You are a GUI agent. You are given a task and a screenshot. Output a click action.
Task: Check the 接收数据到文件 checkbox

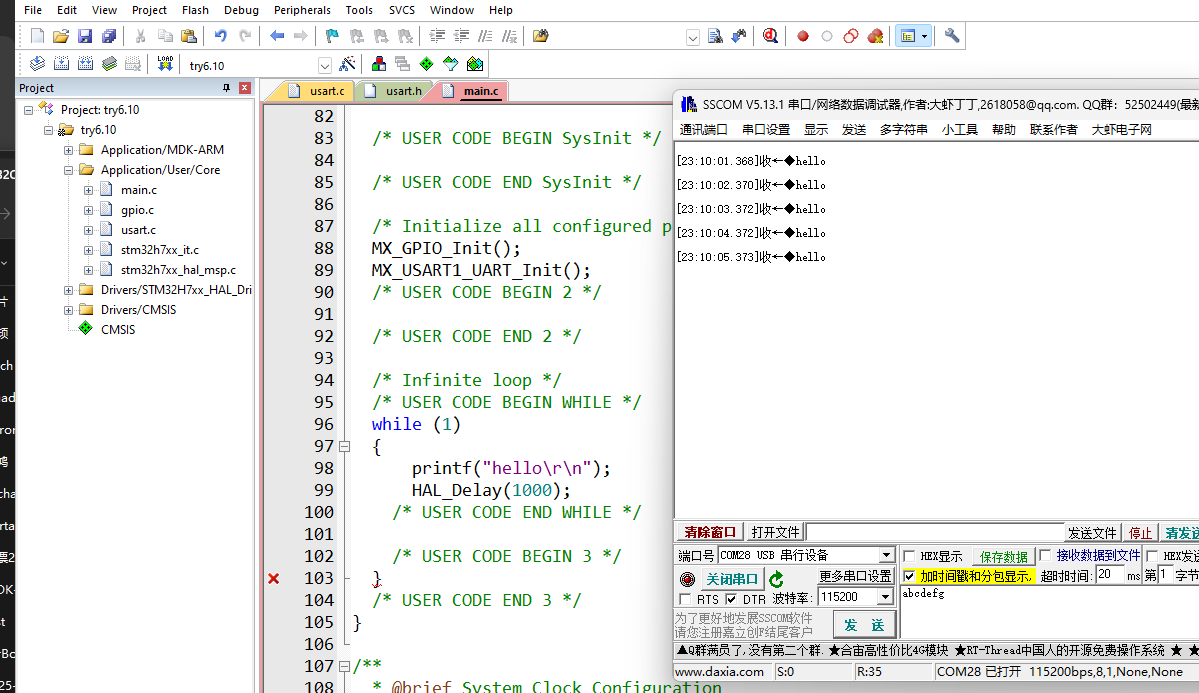pos(1045,555)
